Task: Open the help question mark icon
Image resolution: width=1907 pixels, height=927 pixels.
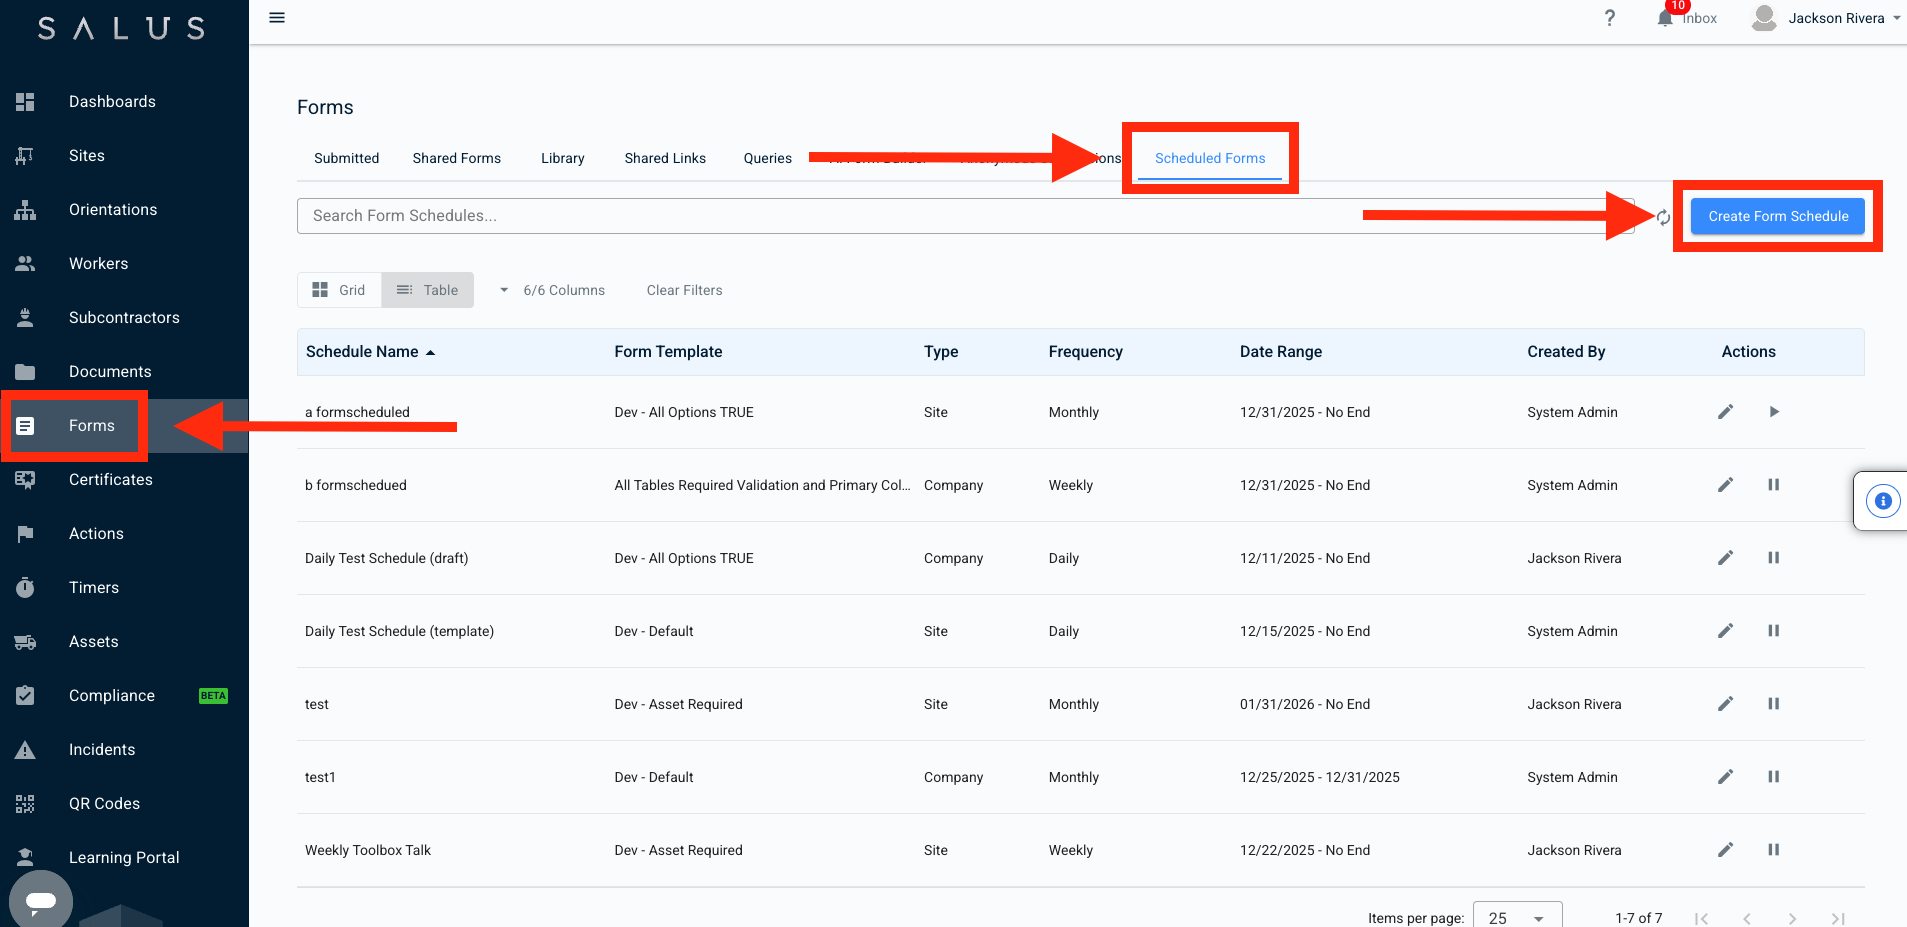Action: click(1609, 18)
